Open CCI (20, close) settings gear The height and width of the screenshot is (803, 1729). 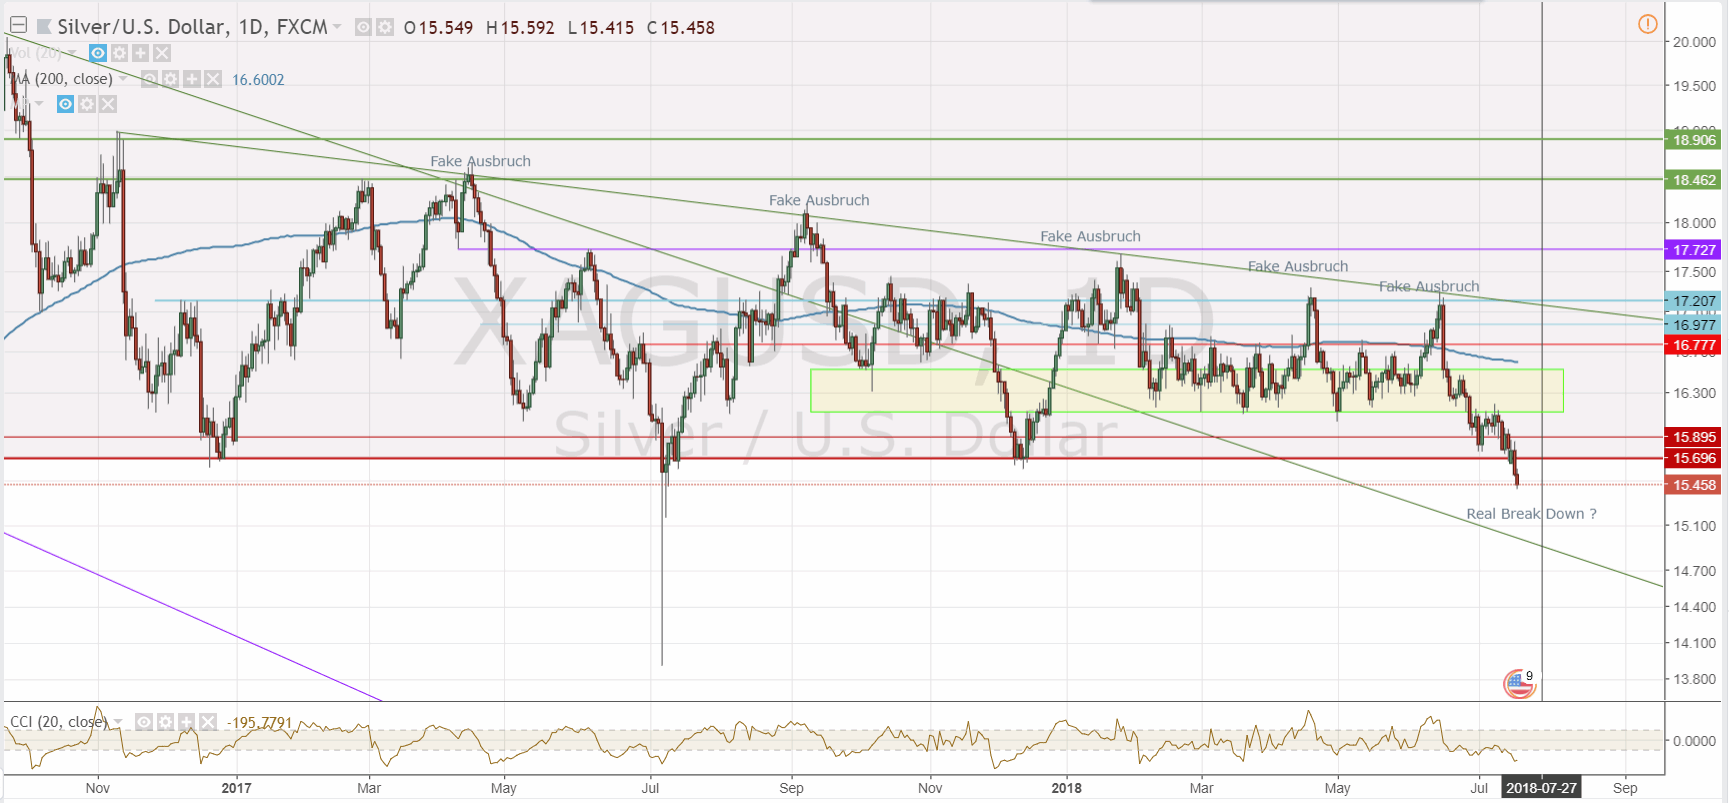(x=165, y=722)
